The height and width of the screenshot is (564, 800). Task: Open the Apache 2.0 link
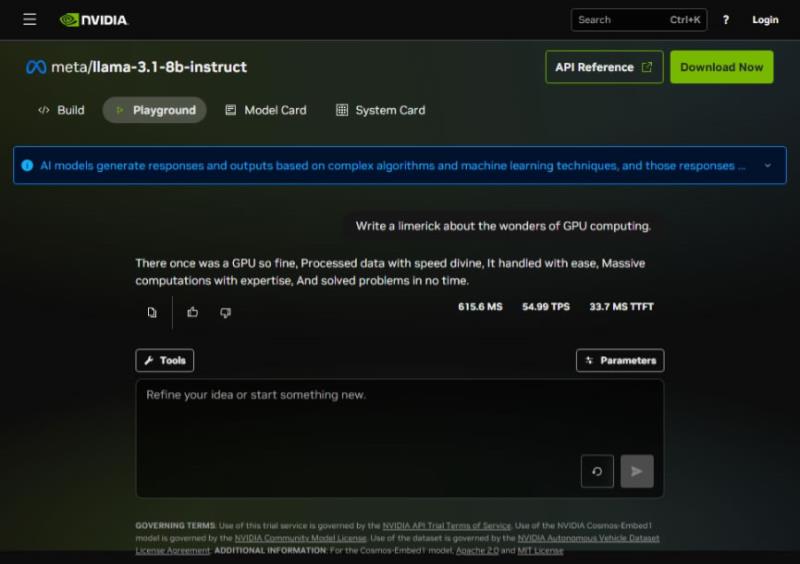(477, 550)
